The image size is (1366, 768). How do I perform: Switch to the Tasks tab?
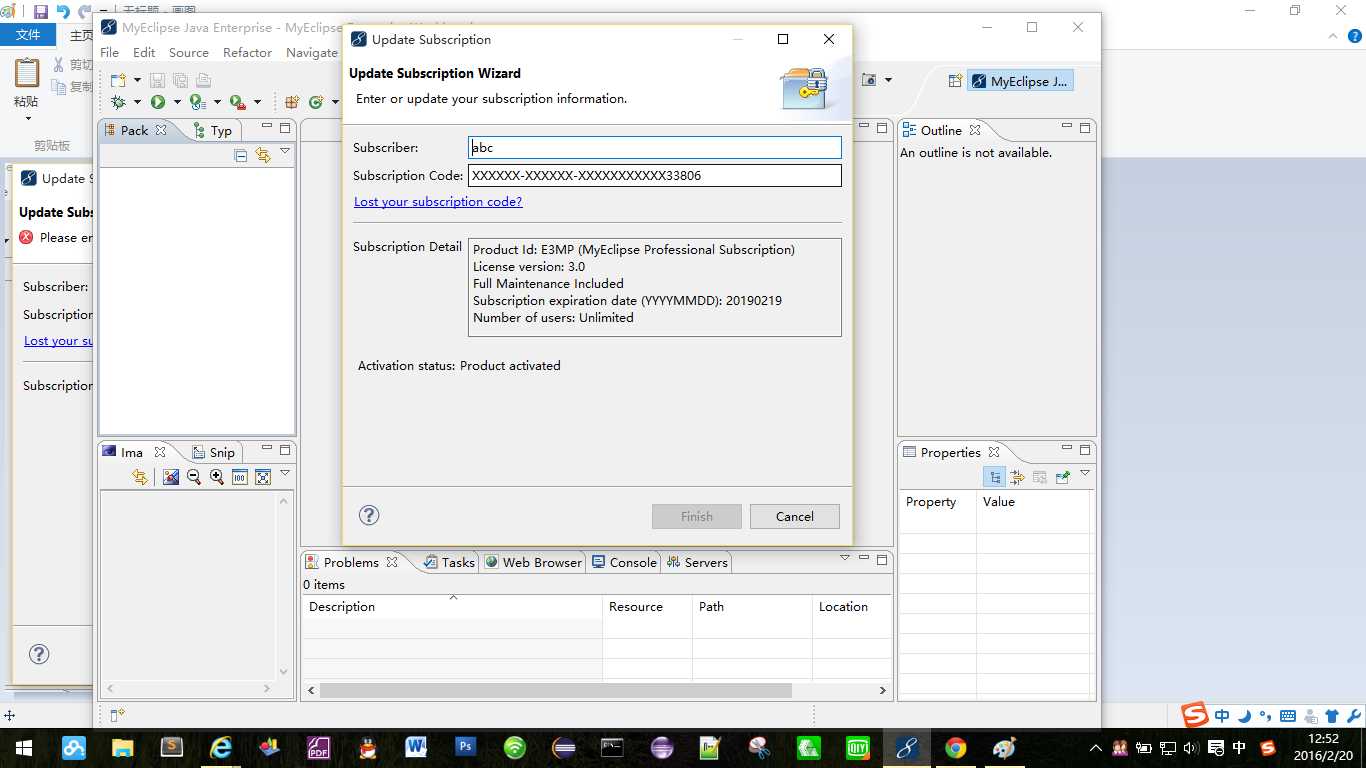(450, 562)
